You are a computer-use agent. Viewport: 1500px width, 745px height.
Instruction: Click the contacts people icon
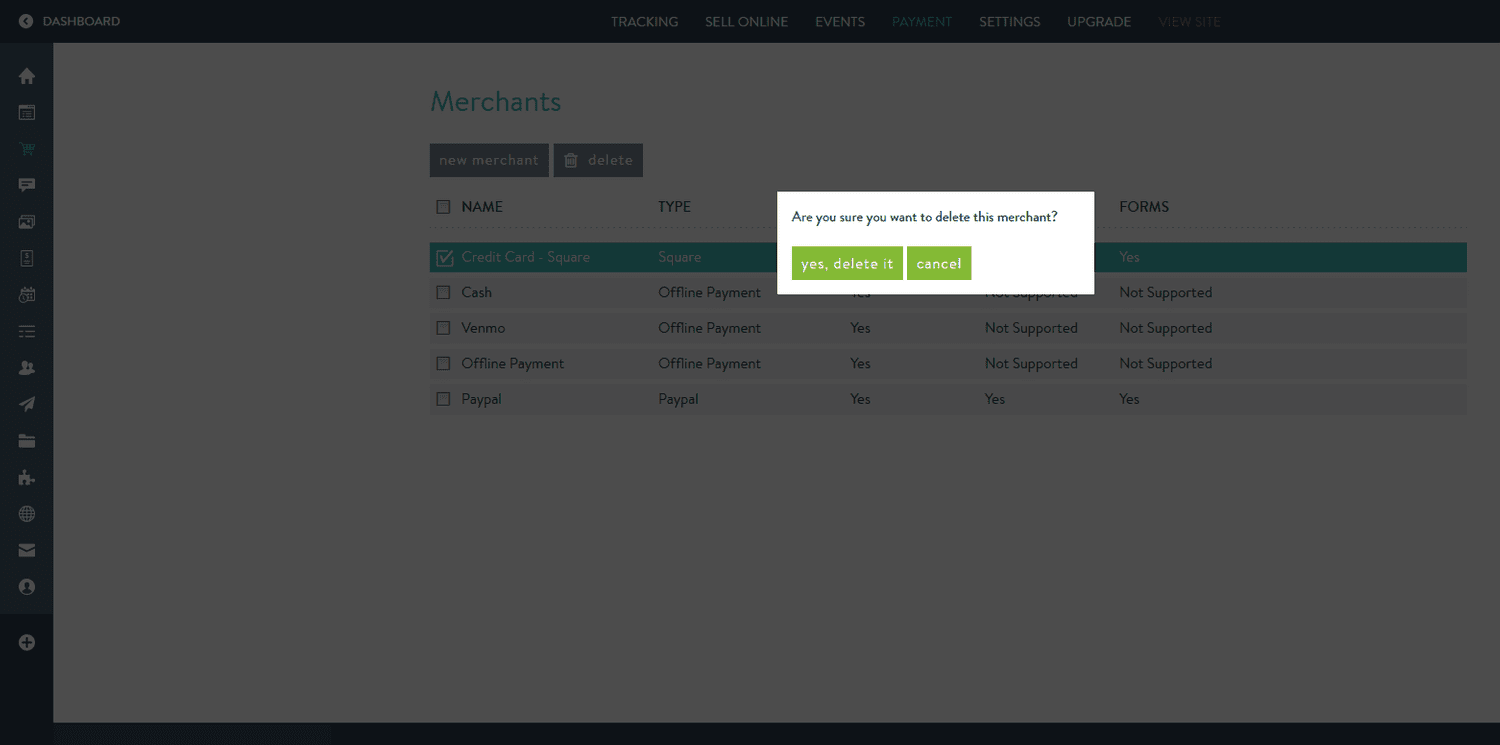point(26,367)
